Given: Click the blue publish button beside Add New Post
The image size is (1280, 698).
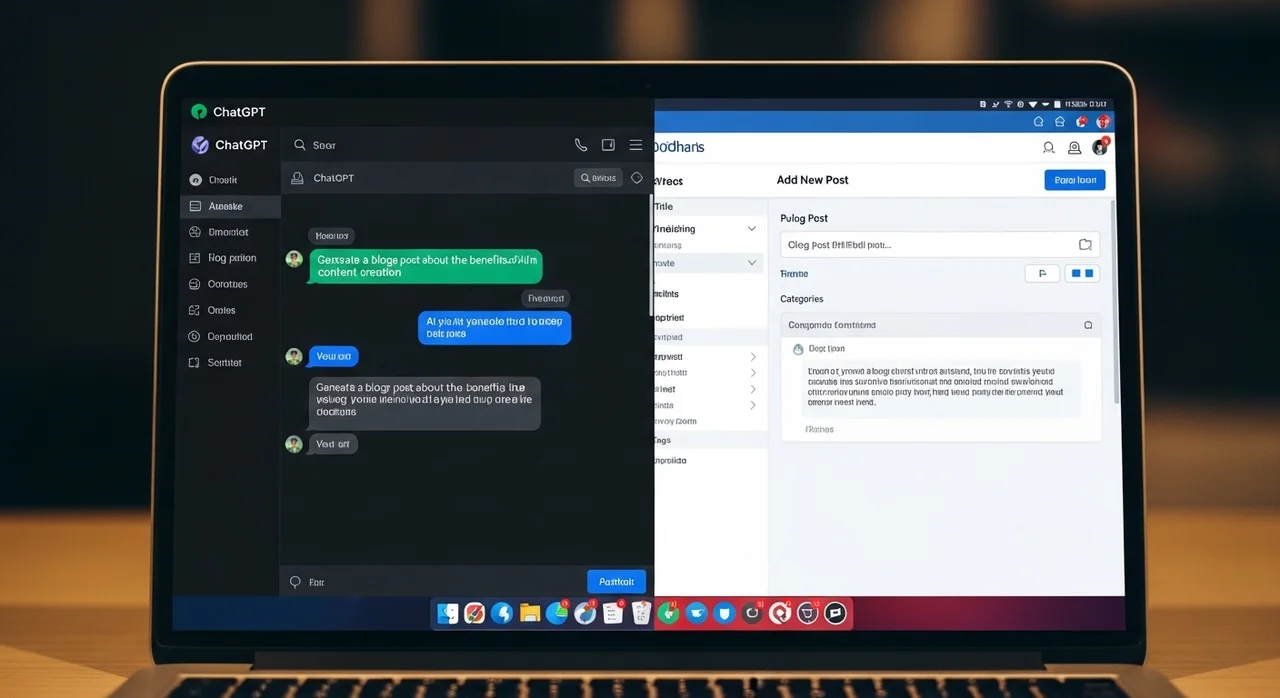Looking at the screenshot, I should click(x=1075, y=180).
